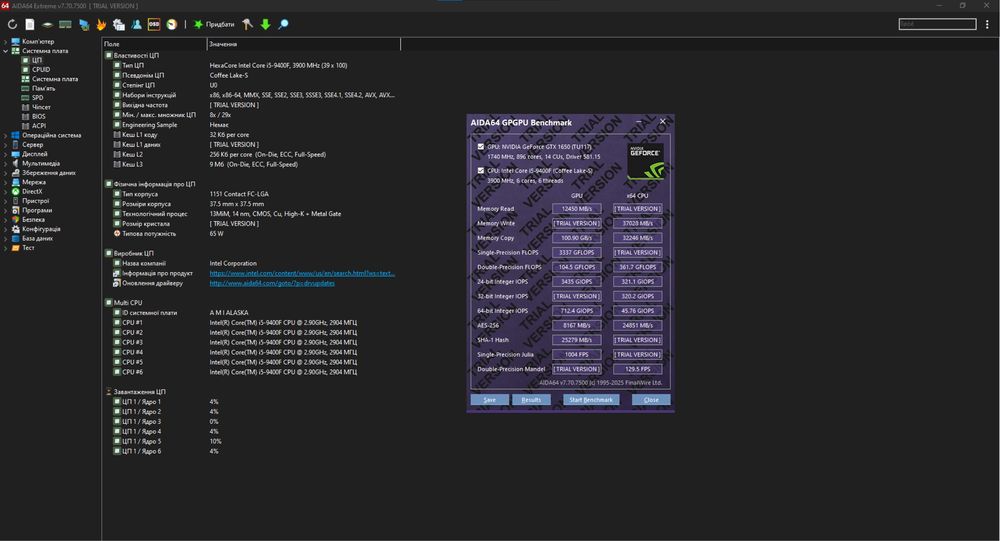Click the speaker icon beside Мультимедіа

coord(16,163)
